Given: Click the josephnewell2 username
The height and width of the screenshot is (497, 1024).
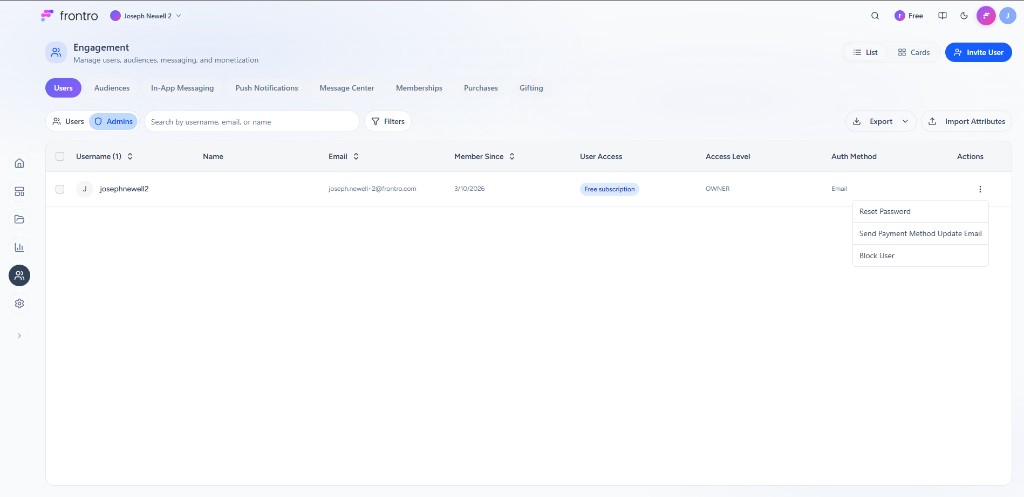Looking at the screenshot, I should click(x=124, y=189).
